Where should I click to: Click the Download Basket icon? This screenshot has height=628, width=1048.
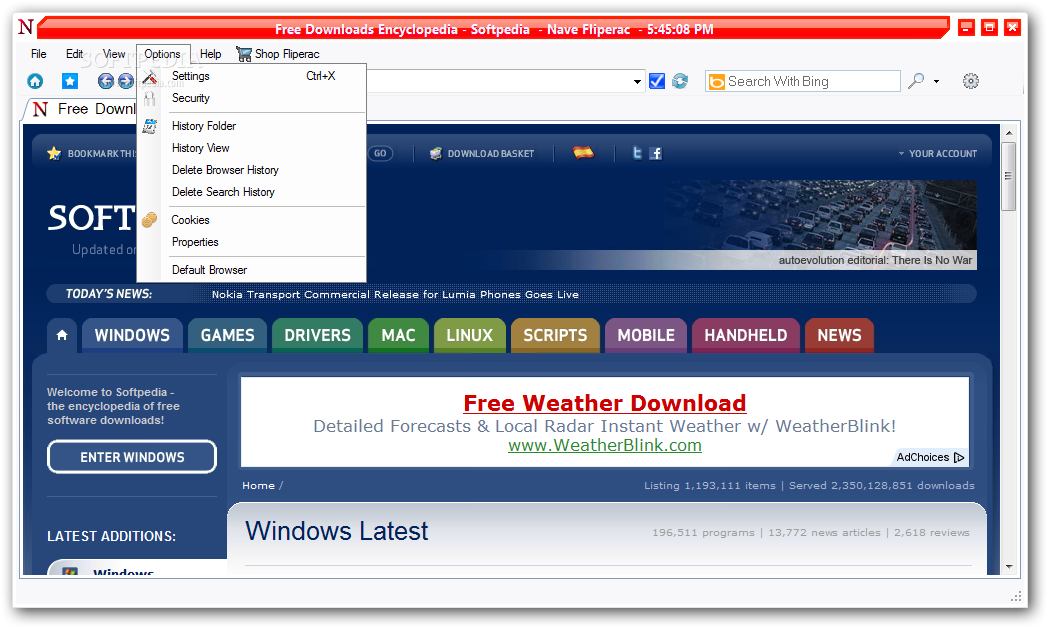436,154
